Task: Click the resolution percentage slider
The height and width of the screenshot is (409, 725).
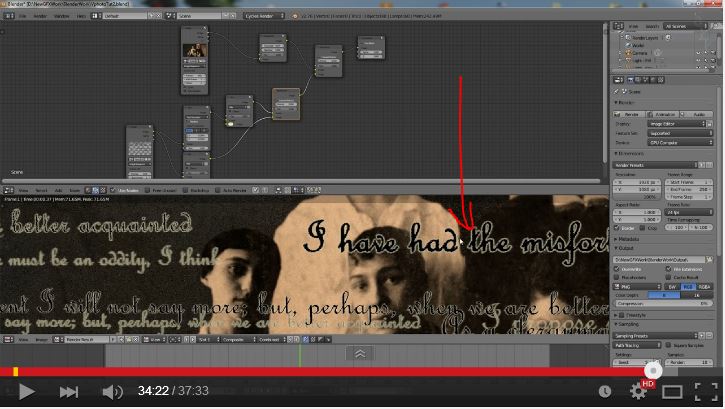Action: pyautogui.click(x=638, y=197)
